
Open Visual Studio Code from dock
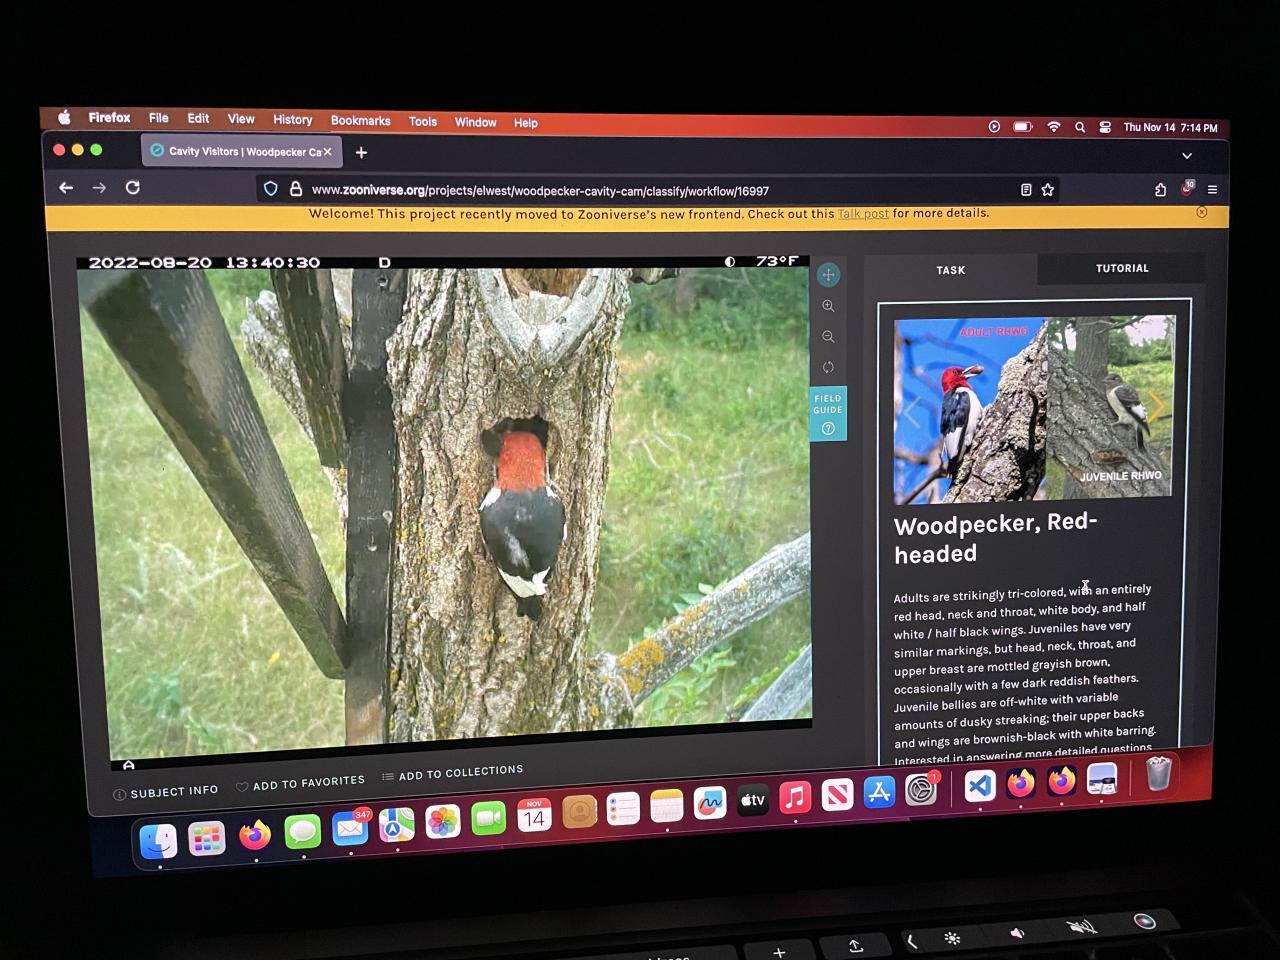tap(980, 786)
